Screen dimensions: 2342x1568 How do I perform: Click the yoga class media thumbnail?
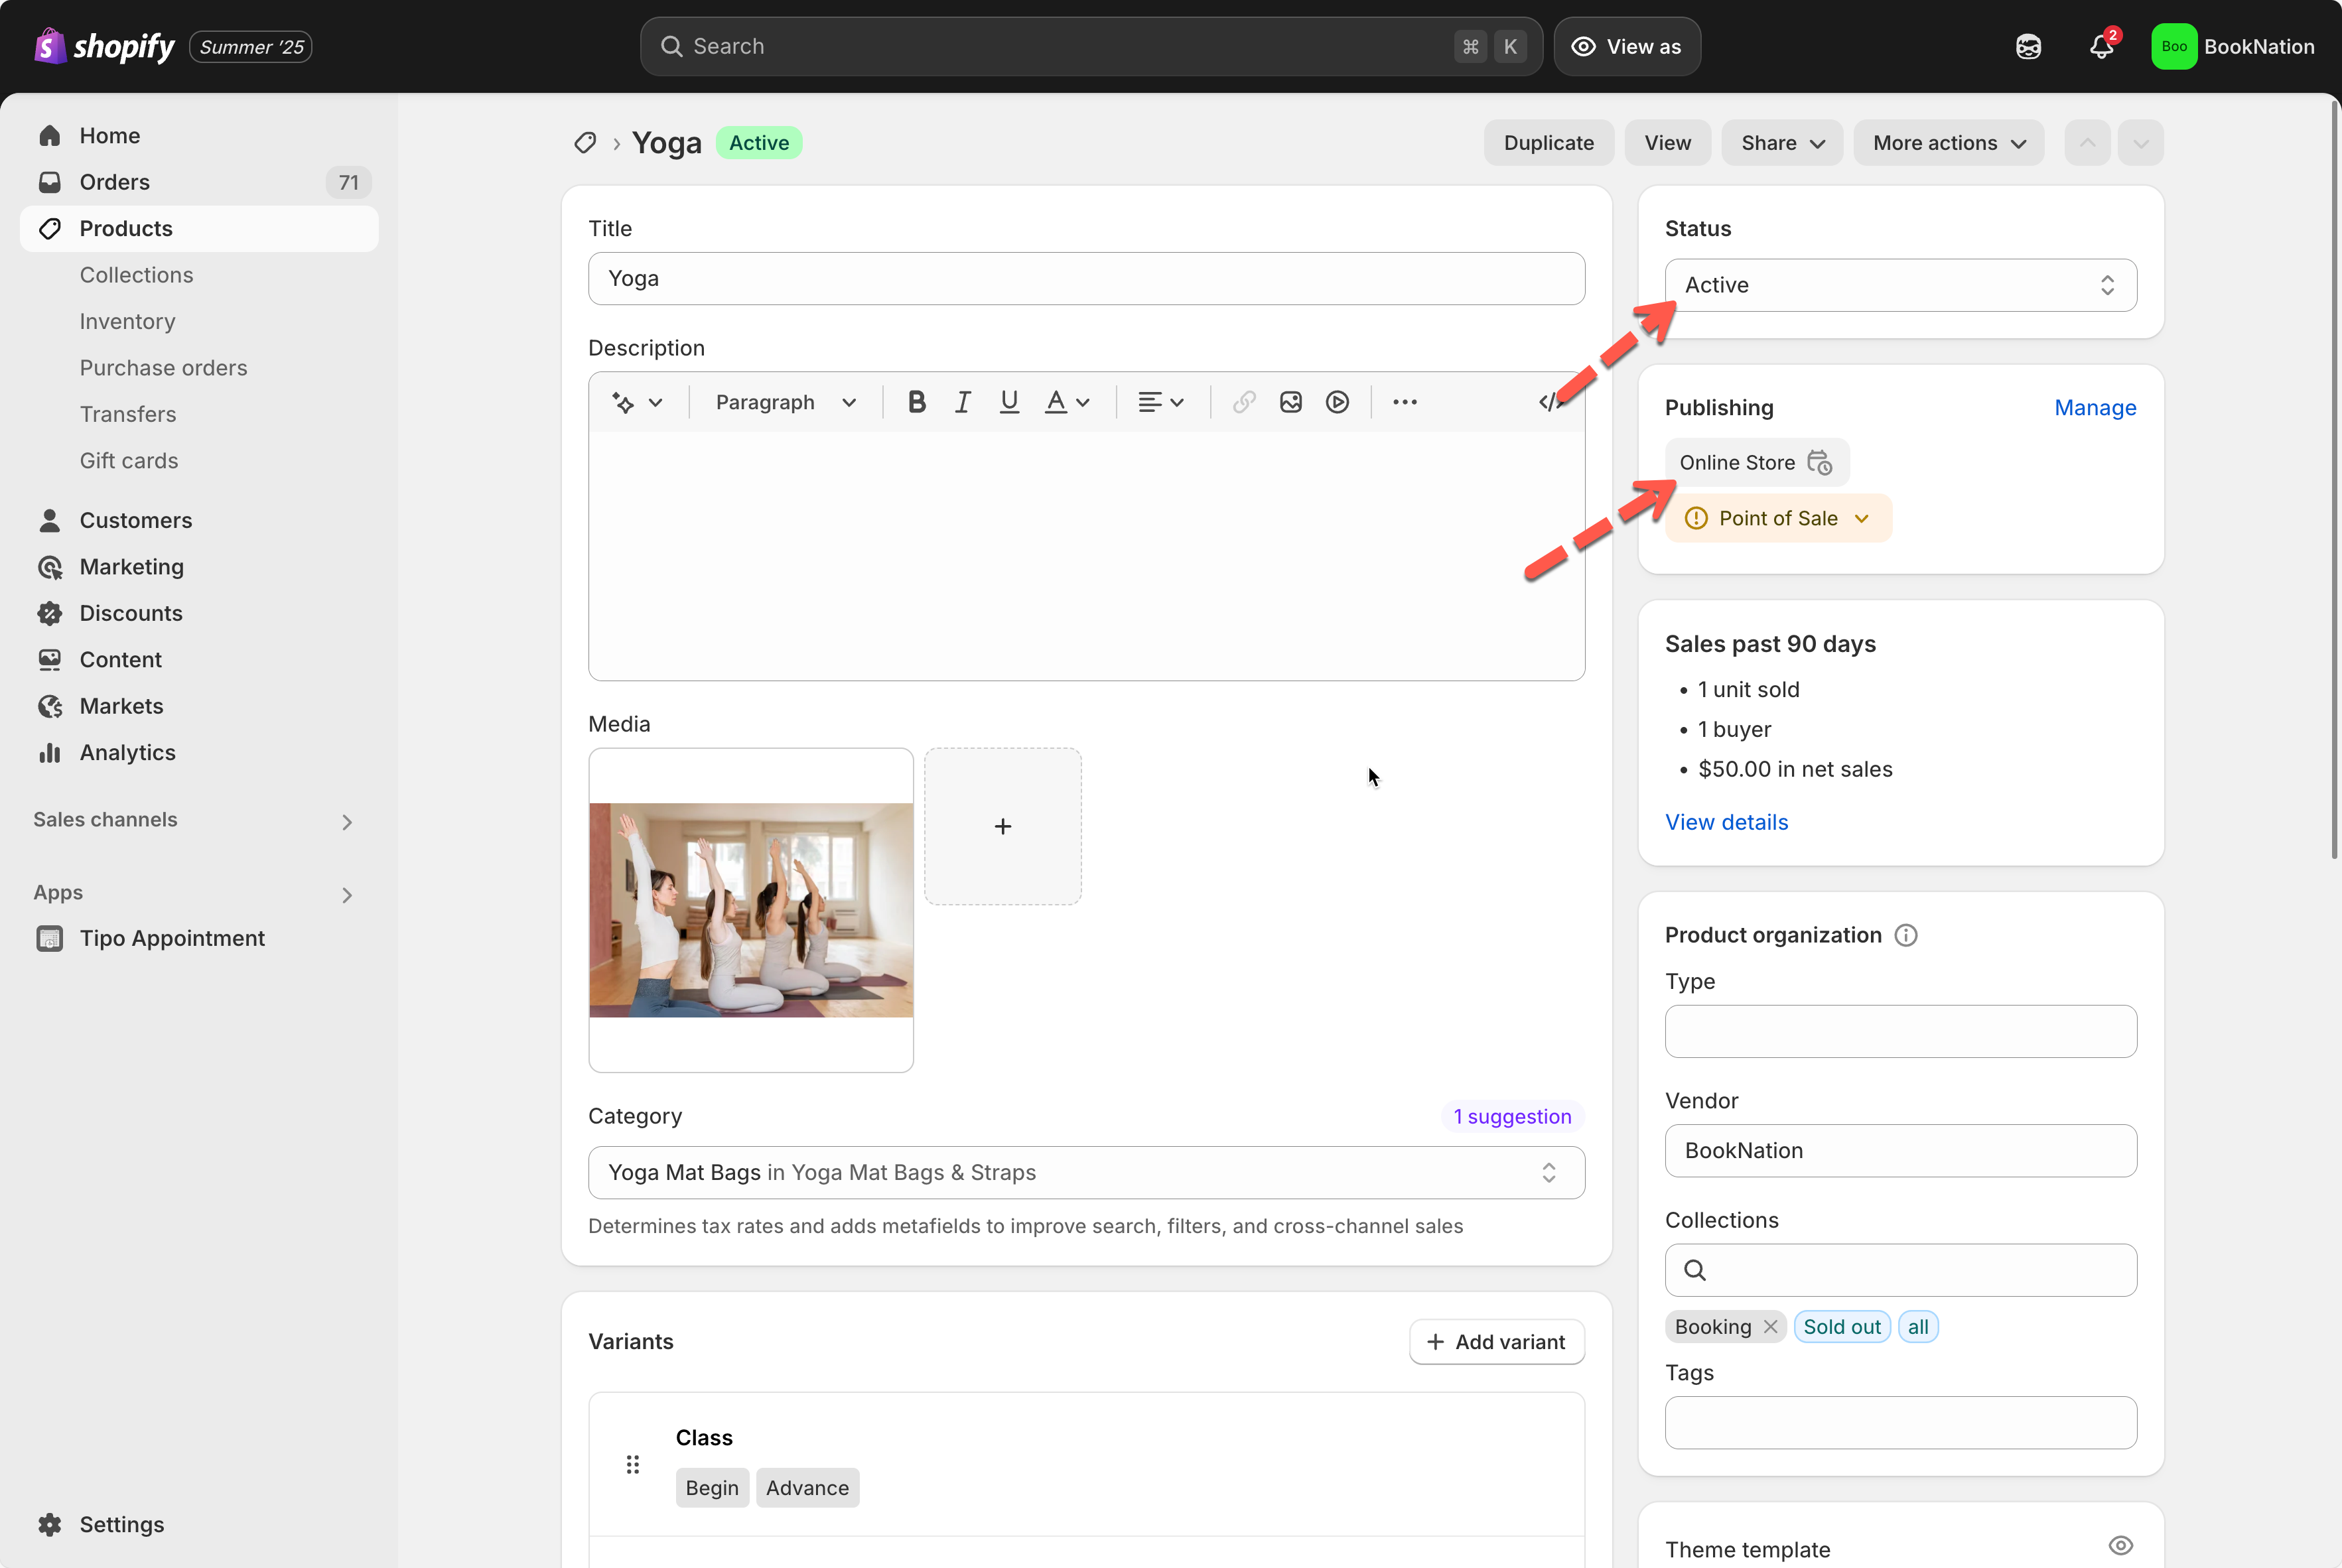[x=750, y=910]
